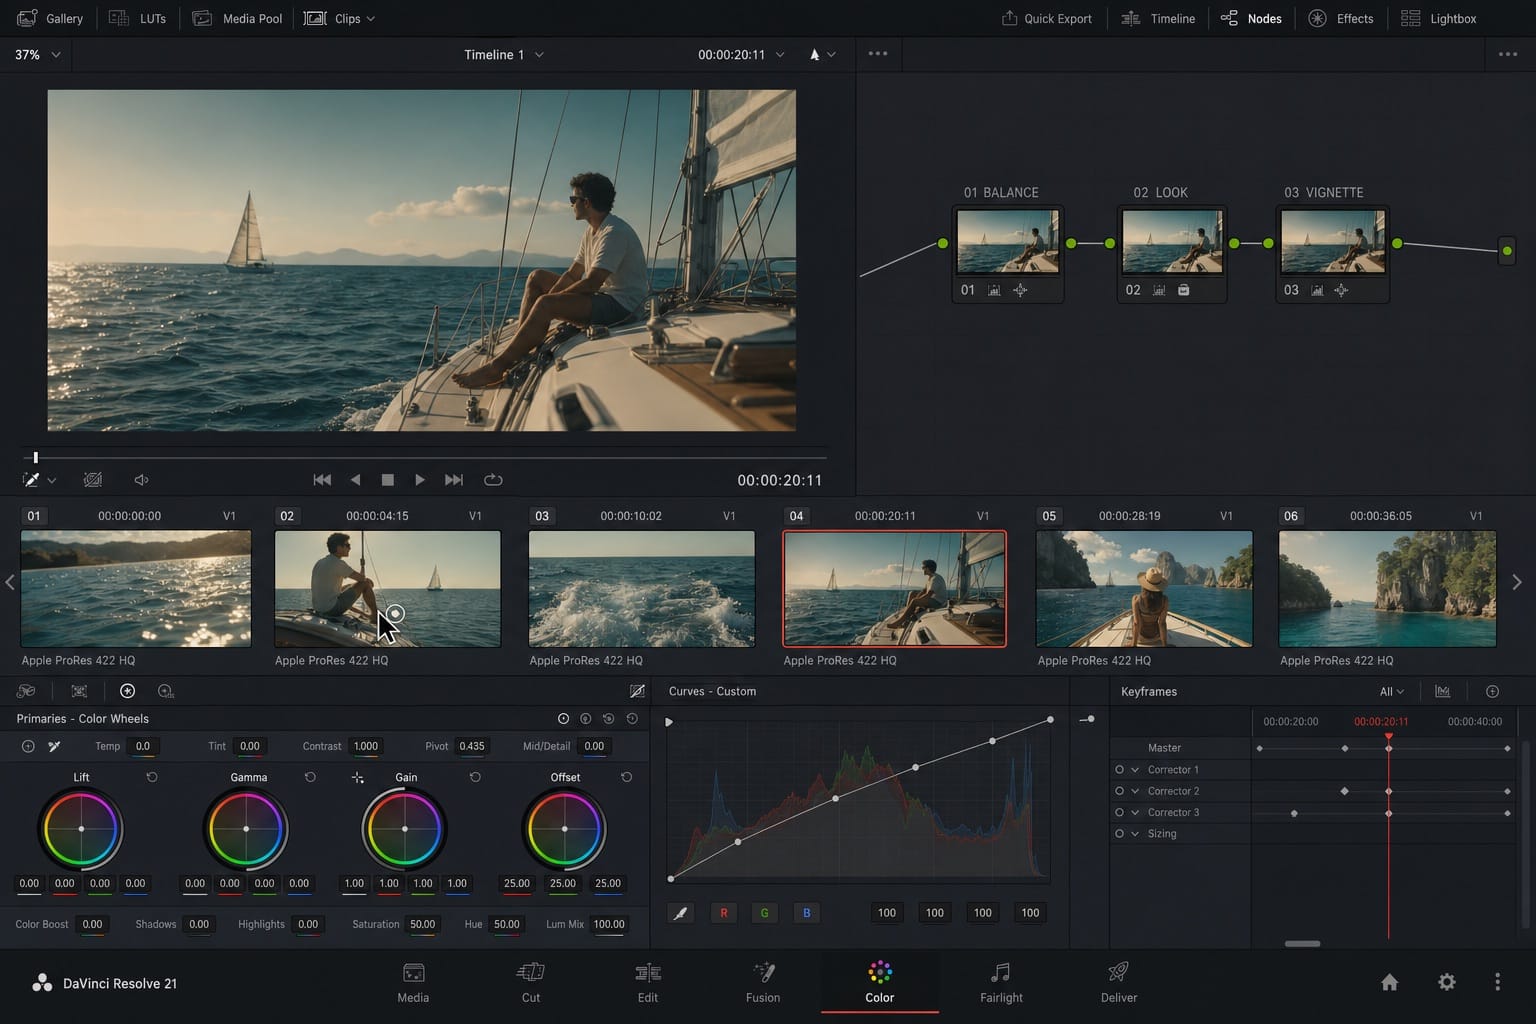Click Quick Export
Viewport: 1536px width, 1024px height.
(1046, 18)
